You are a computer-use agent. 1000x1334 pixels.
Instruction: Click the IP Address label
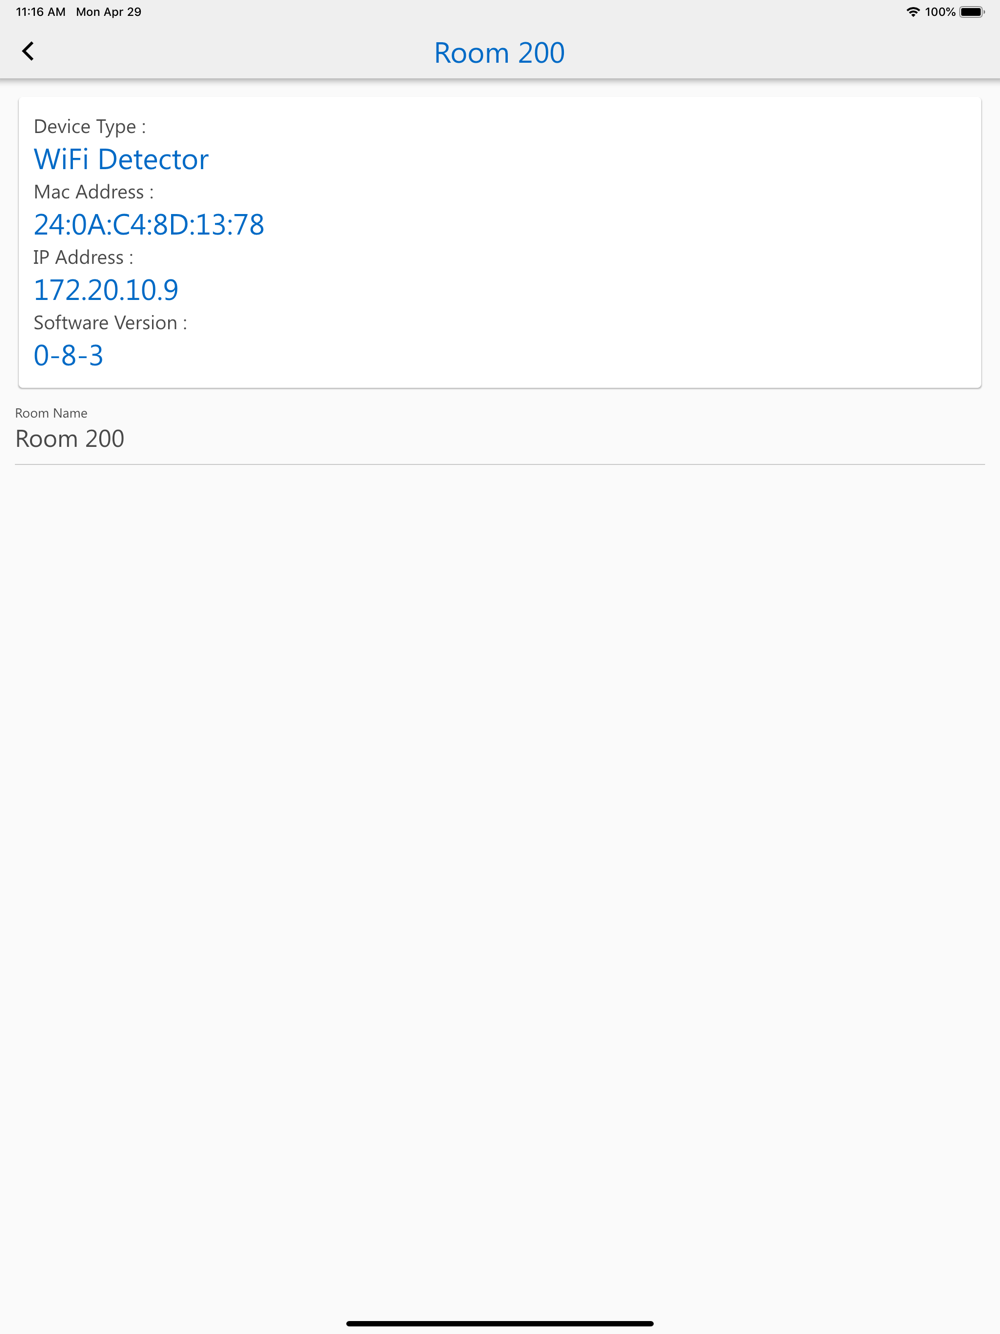pyautogui.click(x=83, y=258)
